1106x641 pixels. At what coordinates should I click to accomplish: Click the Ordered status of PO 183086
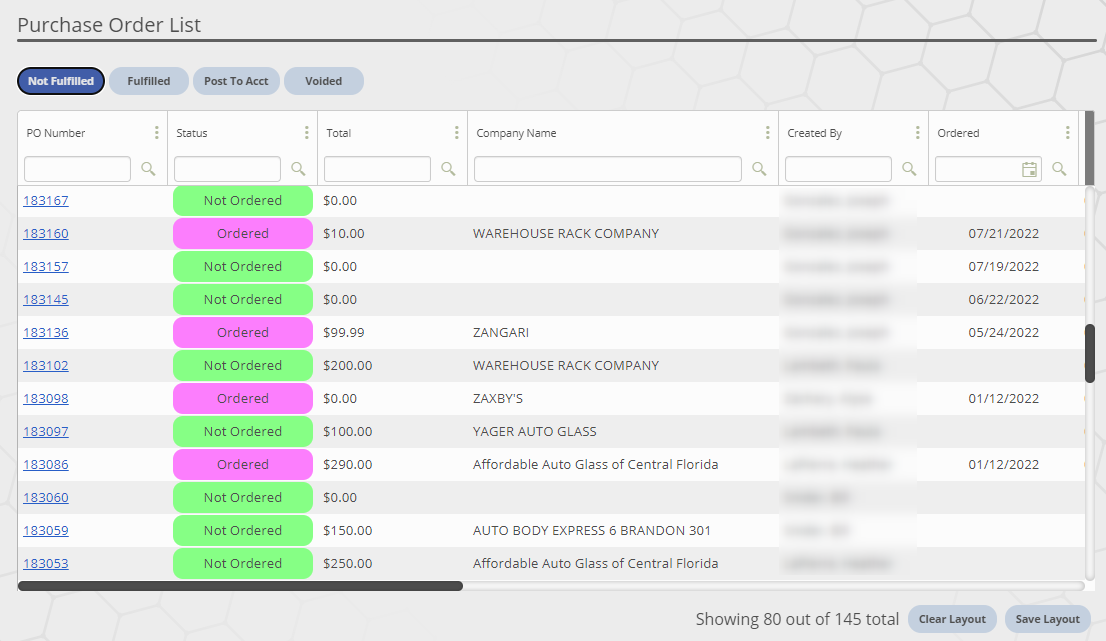243,465
